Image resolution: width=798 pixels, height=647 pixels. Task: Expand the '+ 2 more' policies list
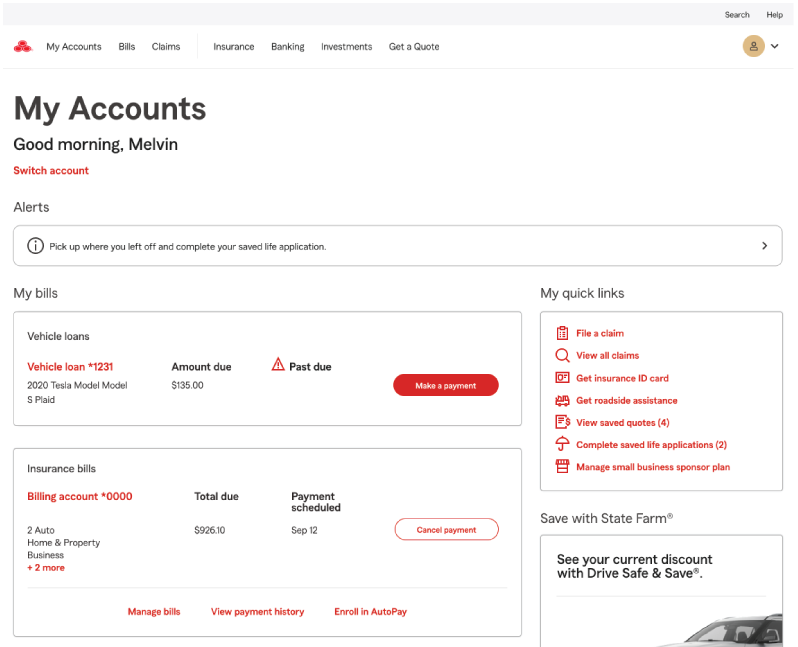[x=46, y=568]
